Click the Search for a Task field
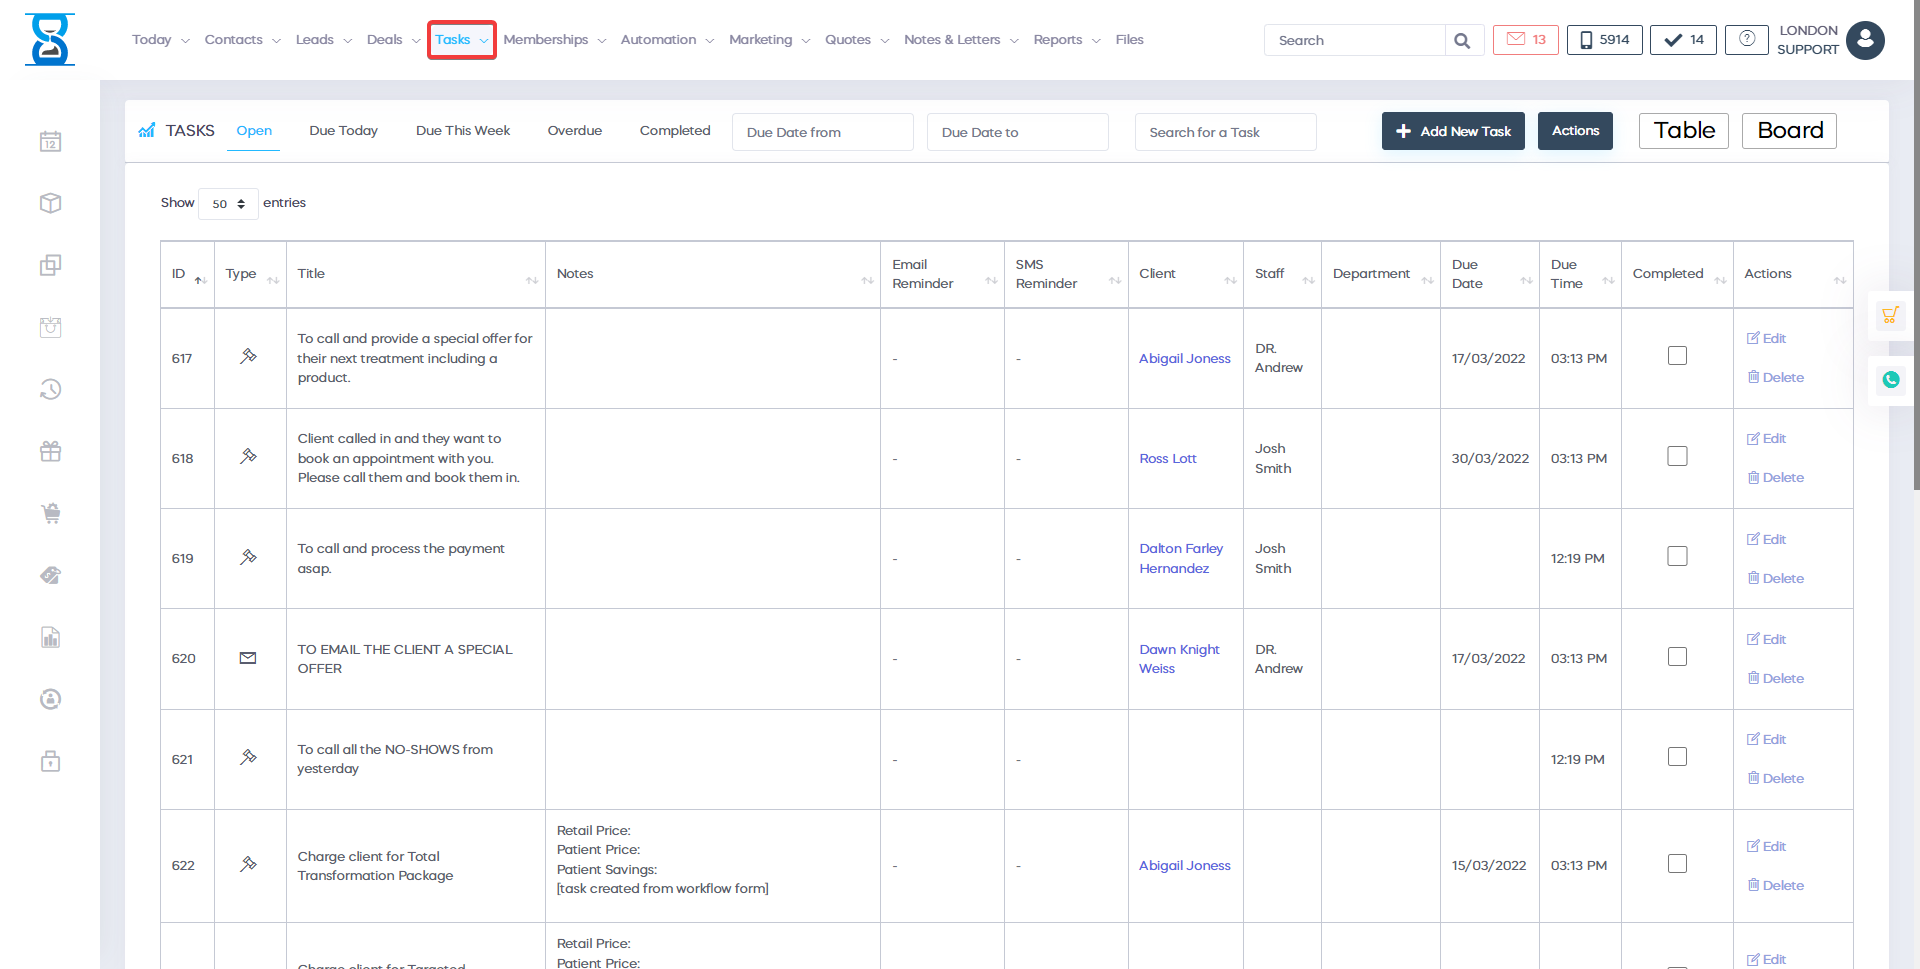Screen dimensions: 1920x969 tap(1224, 132)
